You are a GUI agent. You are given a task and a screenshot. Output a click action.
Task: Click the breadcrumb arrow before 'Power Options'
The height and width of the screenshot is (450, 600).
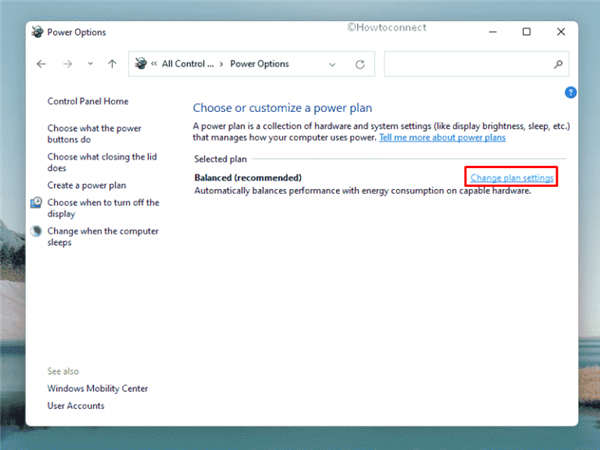pyautogui.click(x=222, y=64)
